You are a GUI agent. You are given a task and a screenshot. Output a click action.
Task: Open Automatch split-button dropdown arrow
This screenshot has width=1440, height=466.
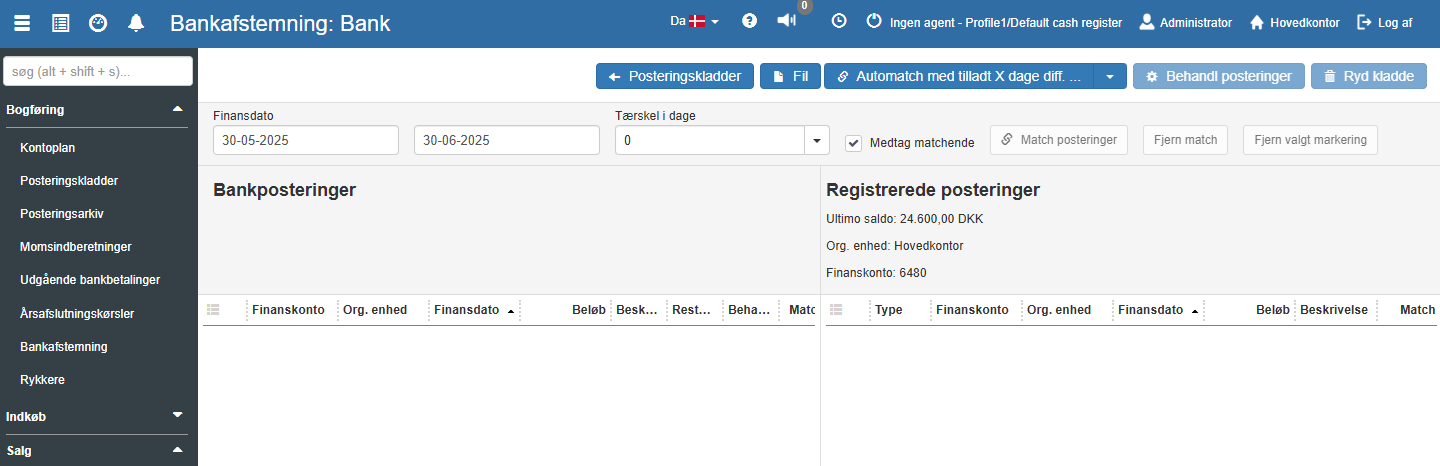[1110, 76]
